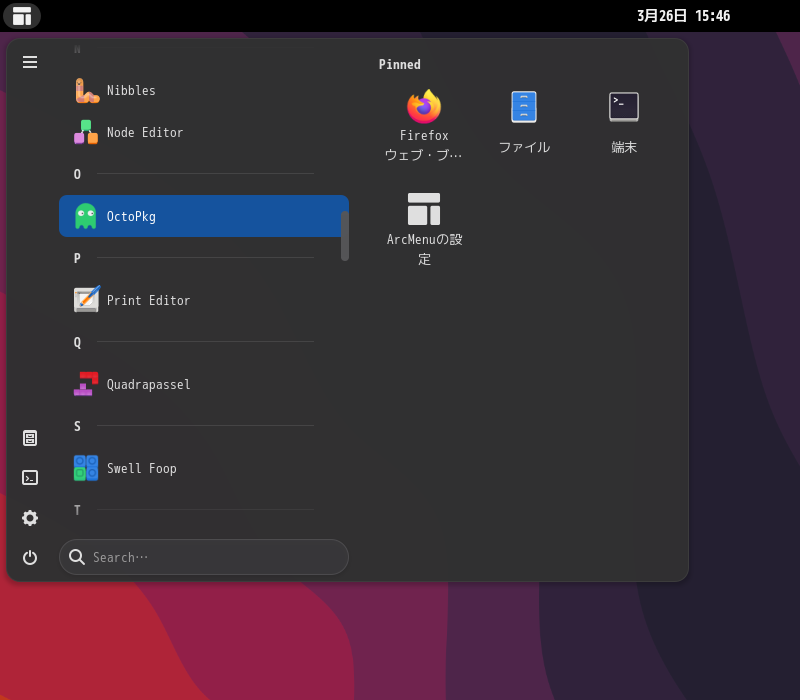Click the sidebar terminal icon

[30, 478]
